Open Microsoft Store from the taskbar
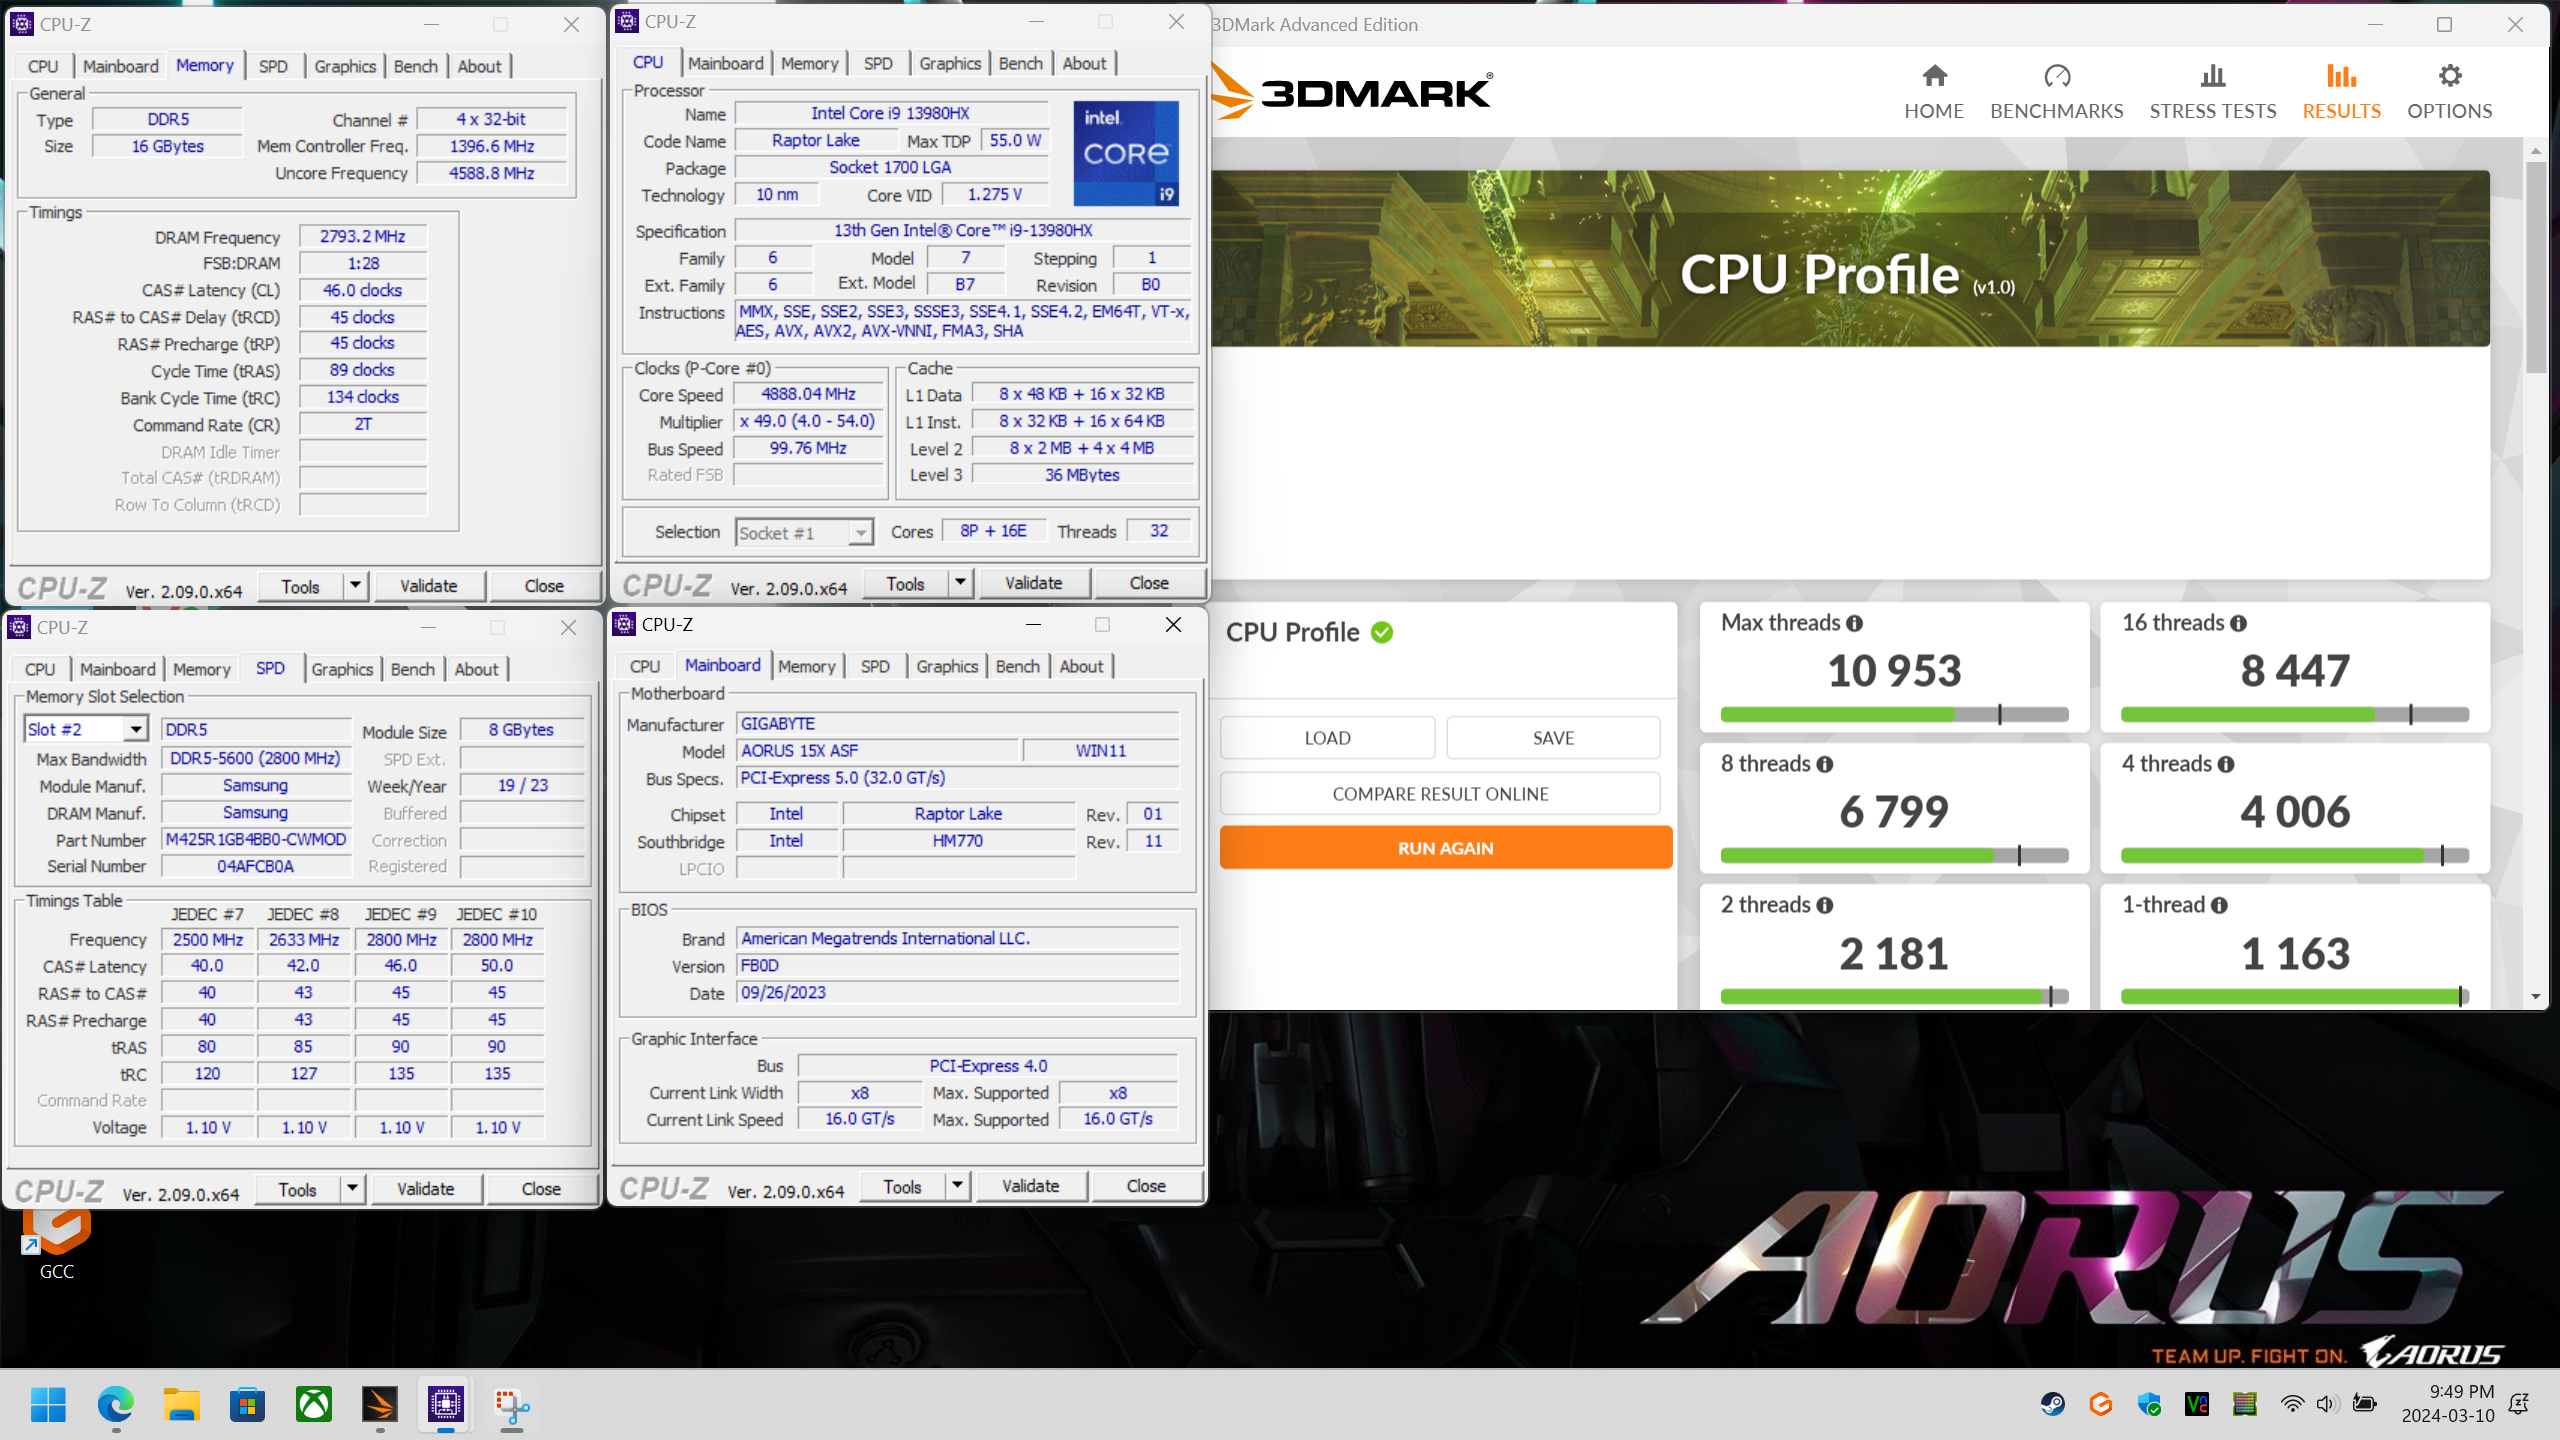This screenshot has height=1440, width=2560. tap(247, 1404)
